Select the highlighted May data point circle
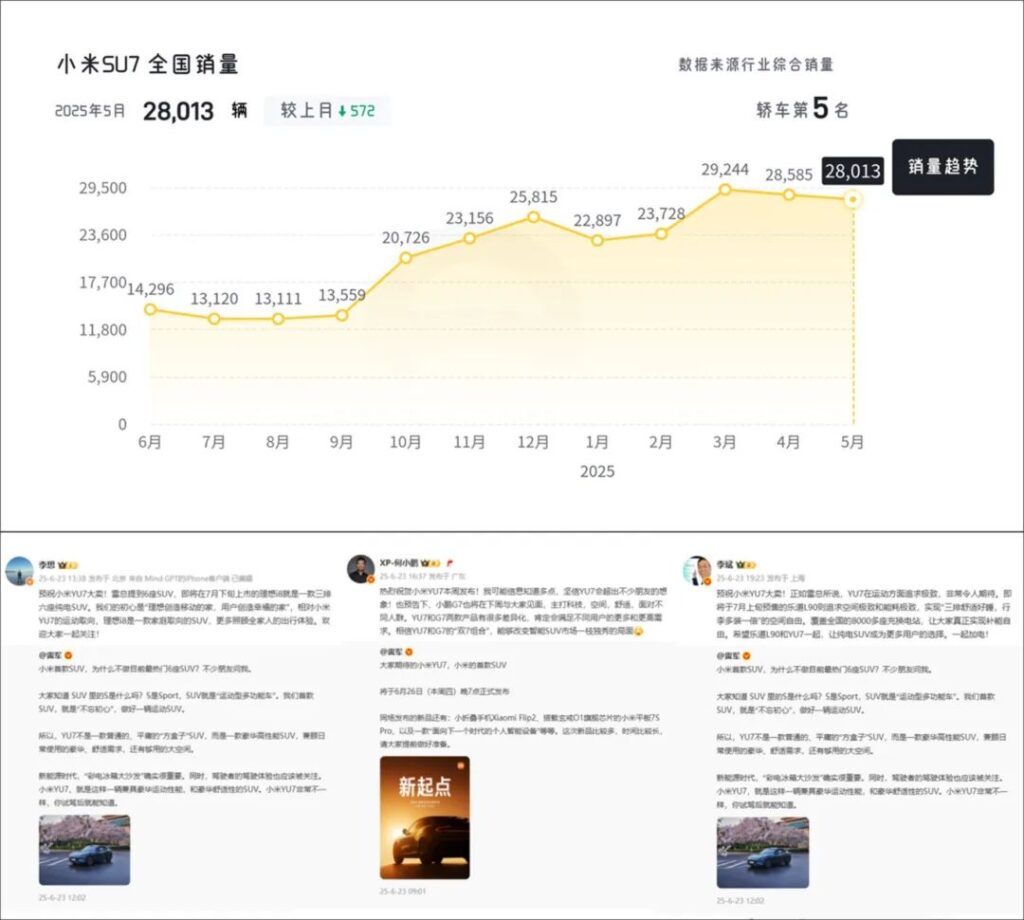Viewport: 1024px width, 920px height. click(853, 200)
